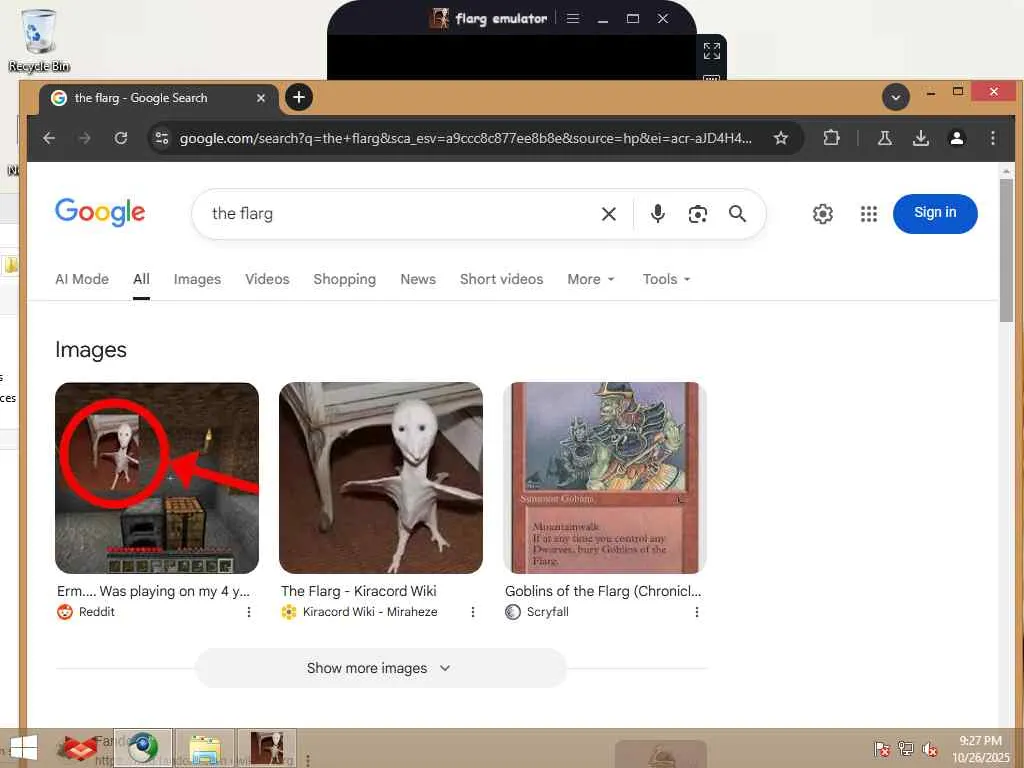Click the flarg emulator title icon
The width and height of the screenshot is (1024, 768).
(x=440, y=18)
